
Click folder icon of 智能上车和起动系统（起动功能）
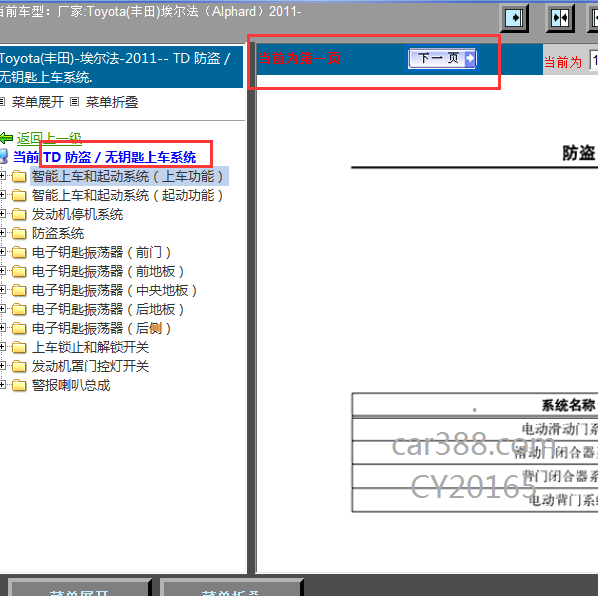point(19,195)
